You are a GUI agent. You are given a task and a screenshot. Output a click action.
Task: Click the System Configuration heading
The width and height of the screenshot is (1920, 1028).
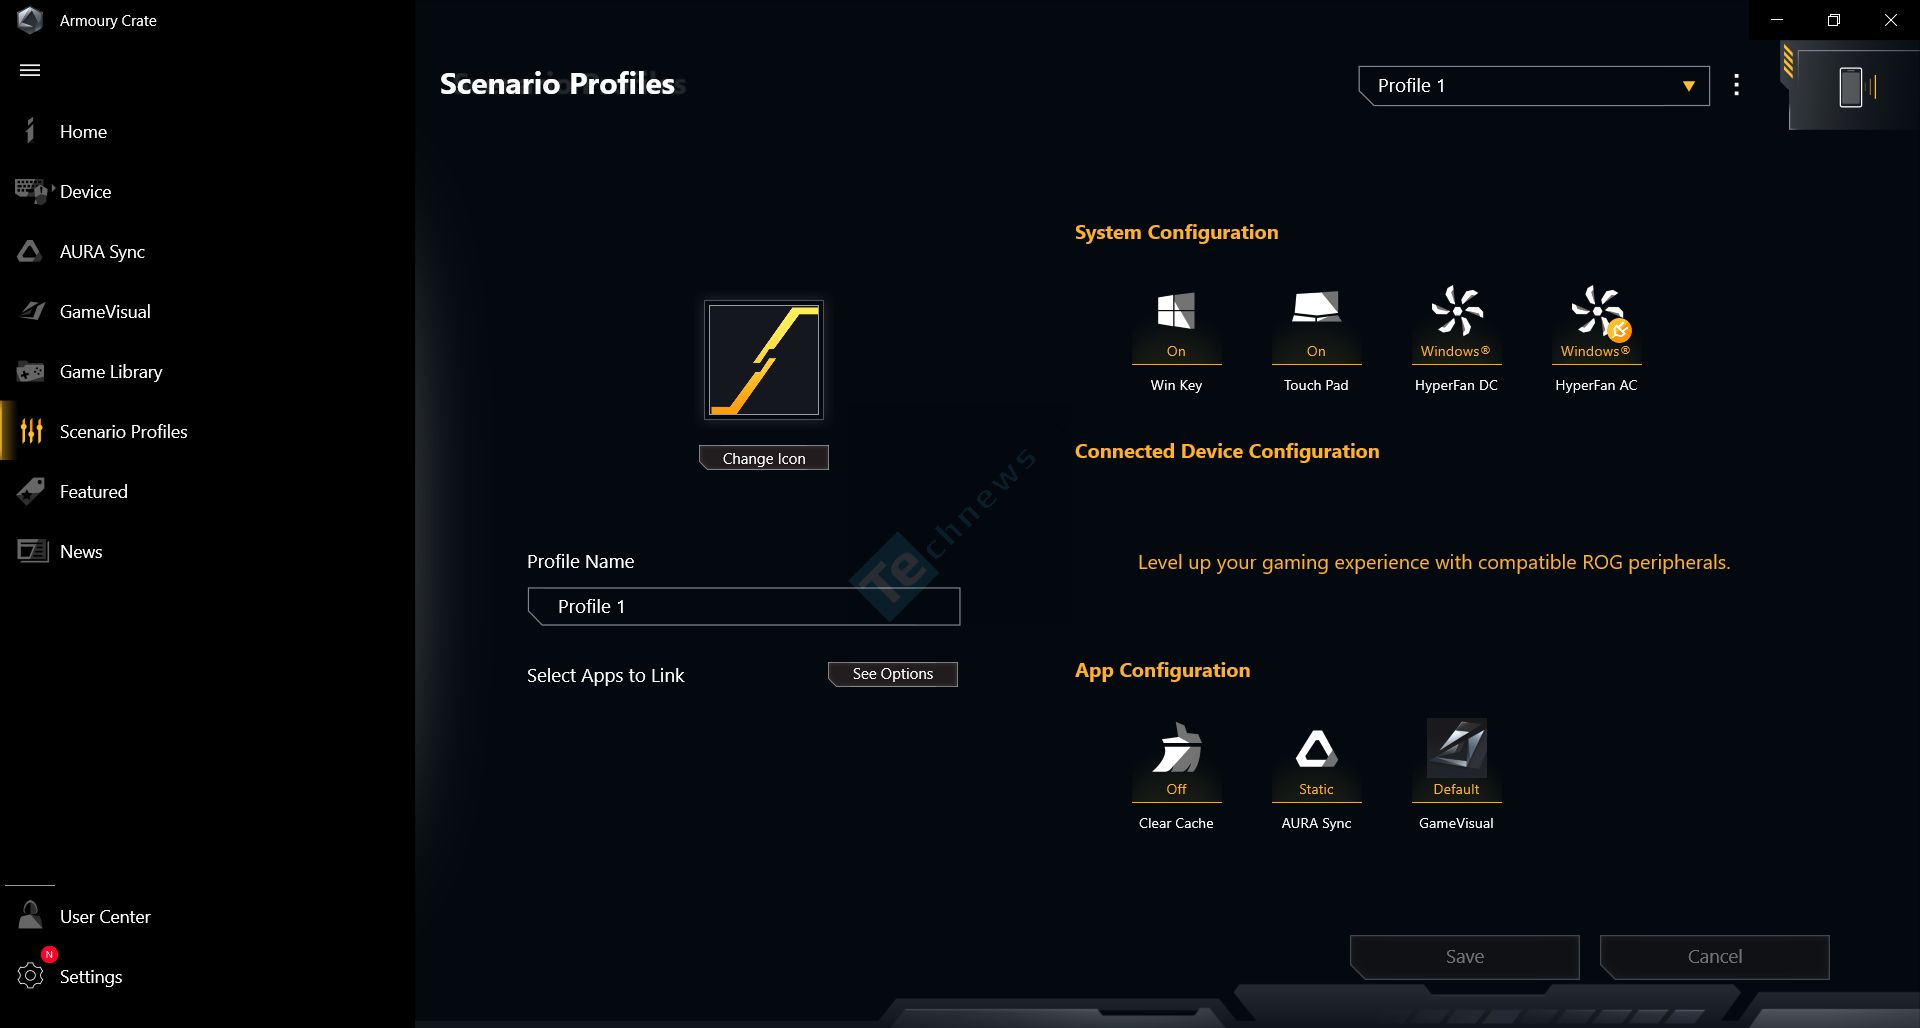coord(1176,232)
